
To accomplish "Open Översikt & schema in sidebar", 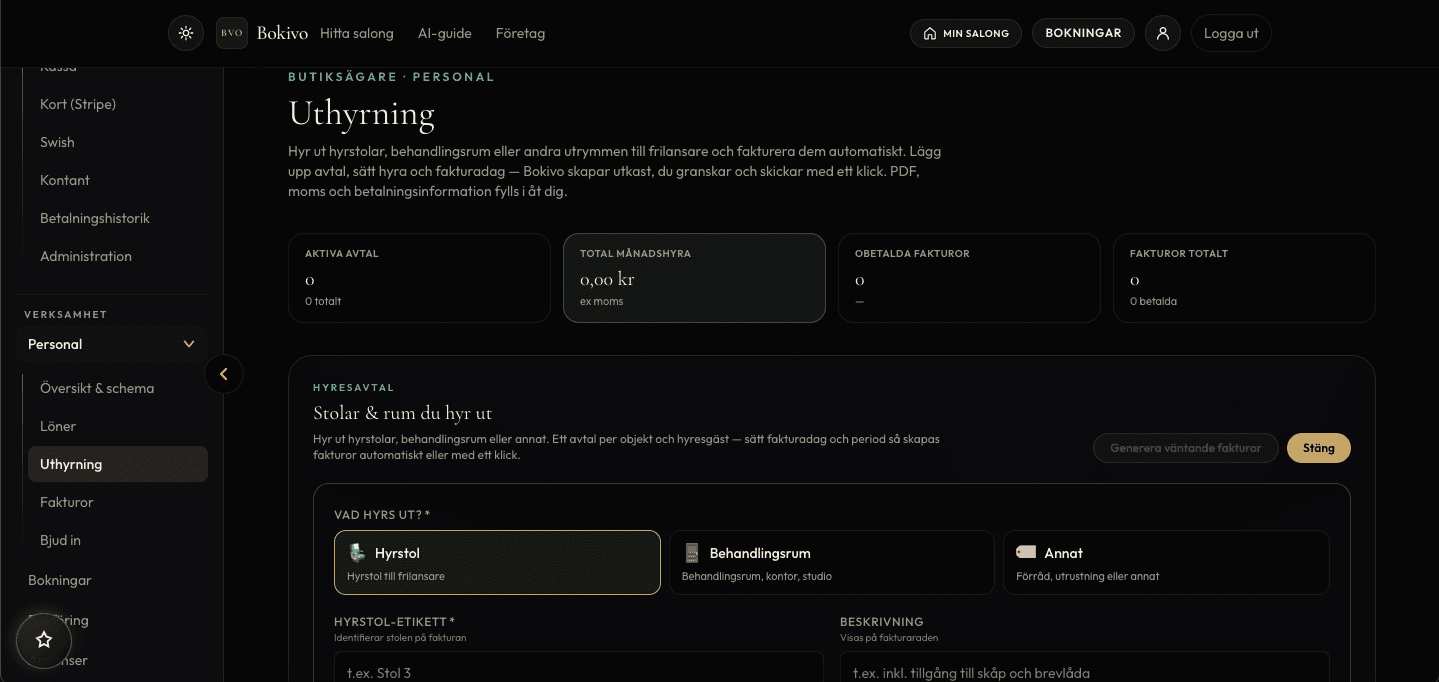I will (118, 388).
